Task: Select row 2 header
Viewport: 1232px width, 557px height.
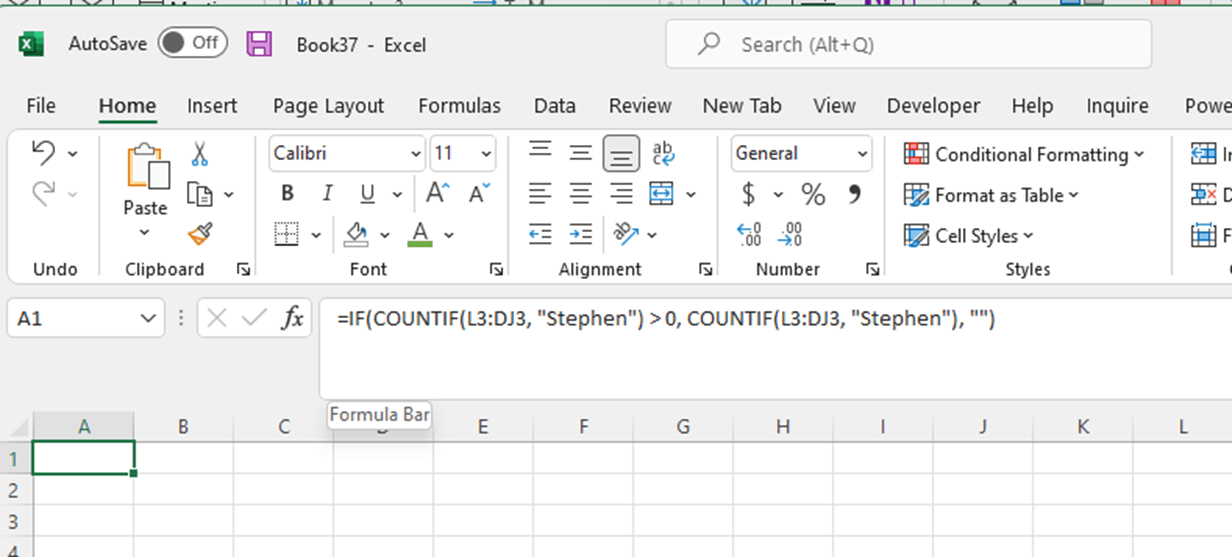Action: coord(14,490)
